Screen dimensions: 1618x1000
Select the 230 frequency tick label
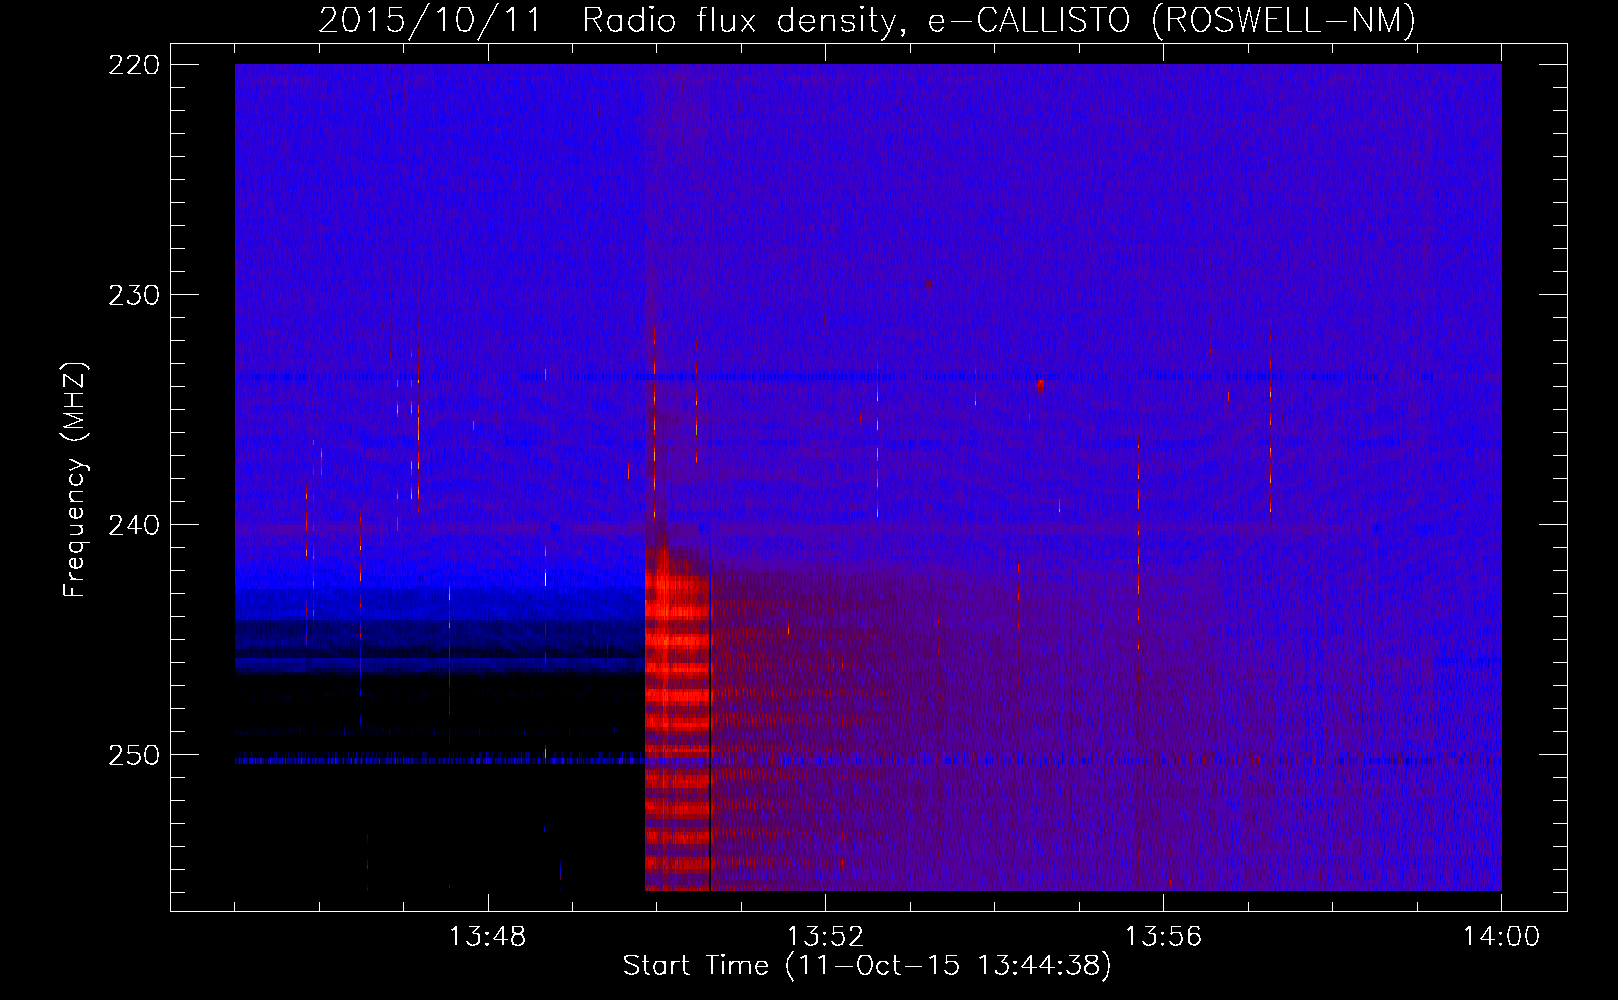pyautogui.click(x=134, y=295)
